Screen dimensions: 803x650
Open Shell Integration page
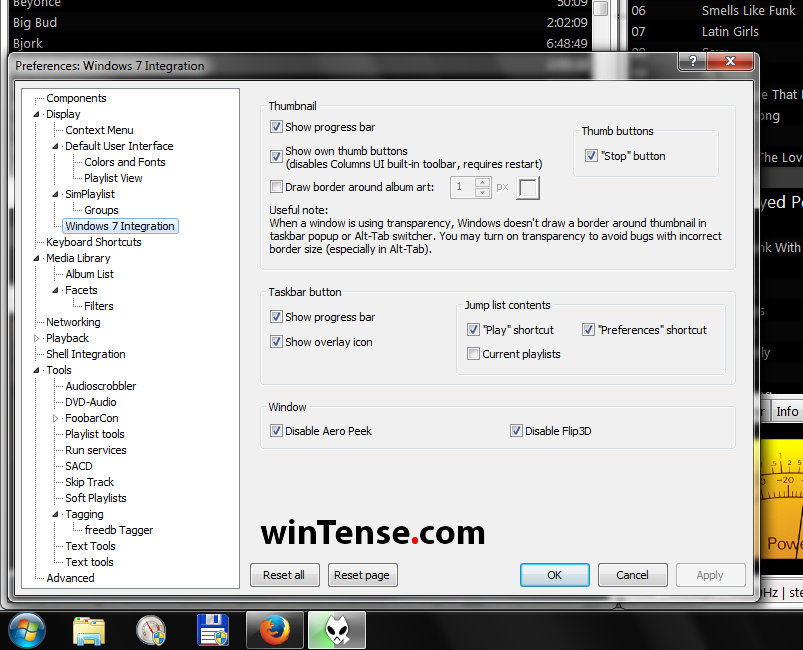click(x=86, y=354)
